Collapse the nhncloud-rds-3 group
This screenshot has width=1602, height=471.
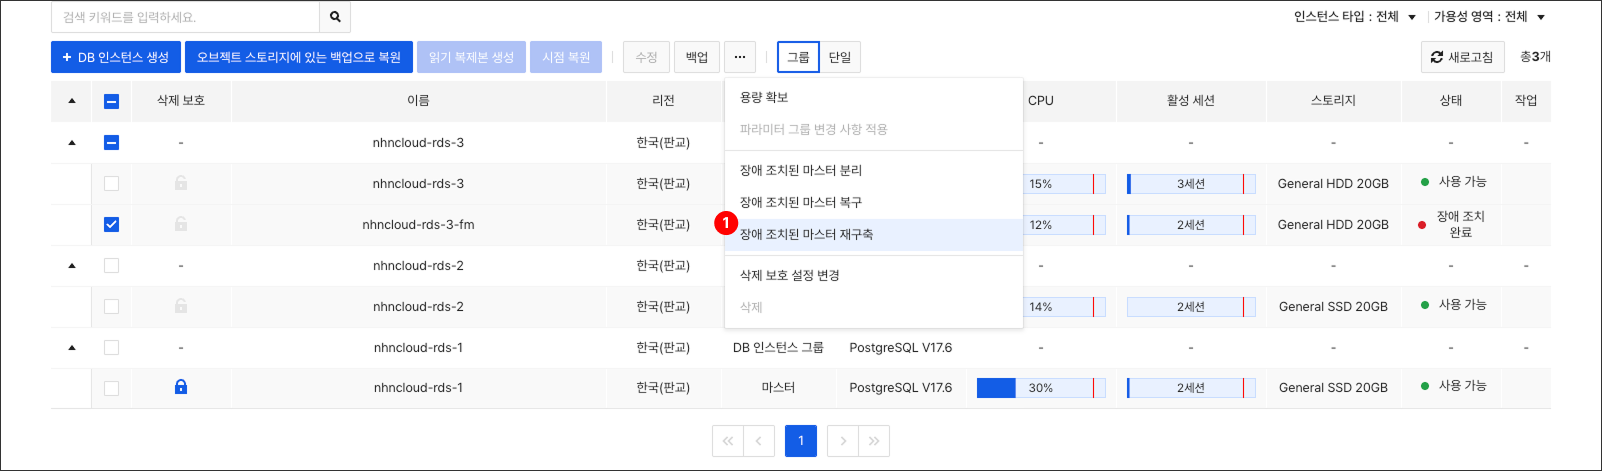[72, 143]
